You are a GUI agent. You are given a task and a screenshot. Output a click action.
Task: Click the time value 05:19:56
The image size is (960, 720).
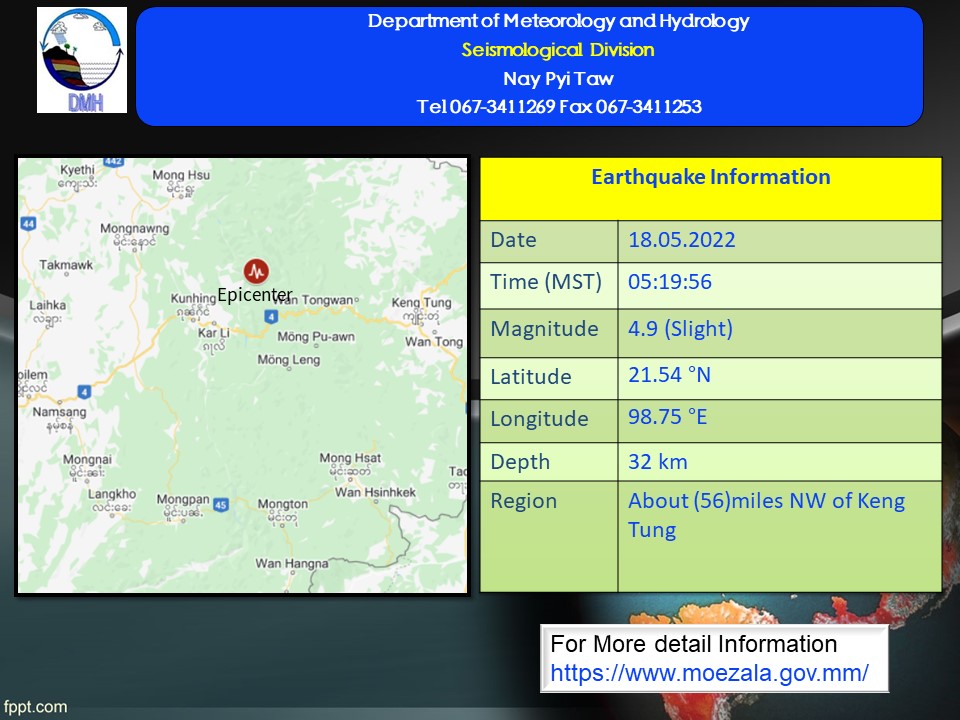670,282
